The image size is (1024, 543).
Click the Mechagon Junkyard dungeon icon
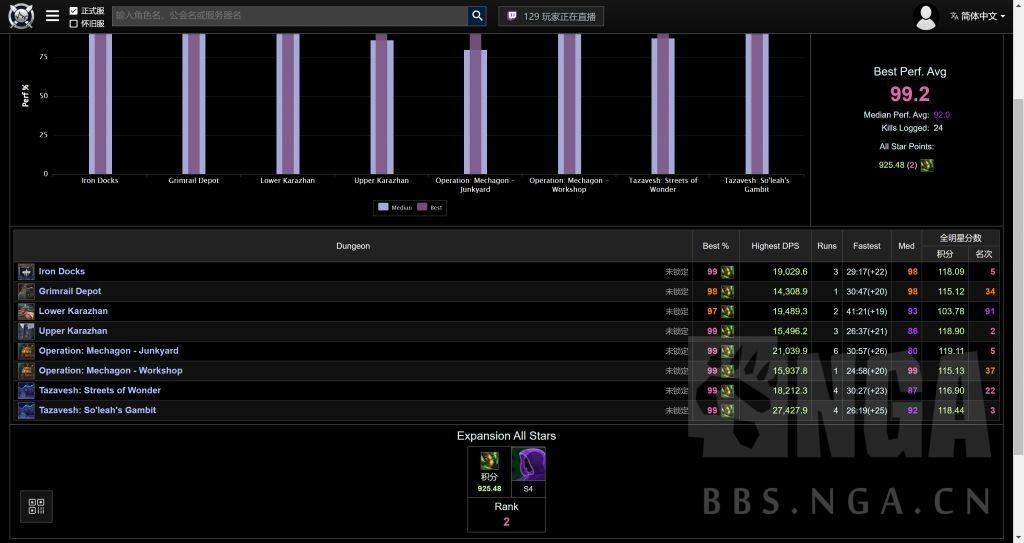coord(26,351)
